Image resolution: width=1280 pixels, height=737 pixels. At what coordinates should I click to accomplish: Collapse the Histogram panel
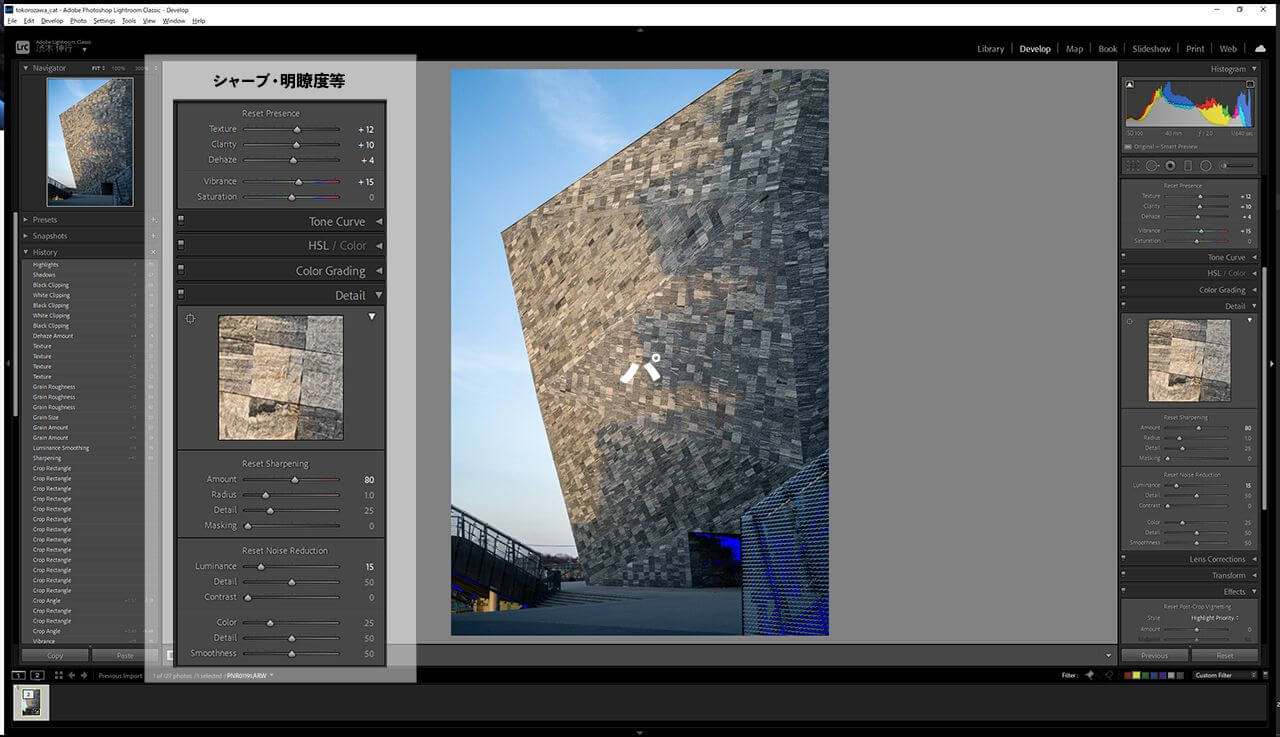point(1254,69)
